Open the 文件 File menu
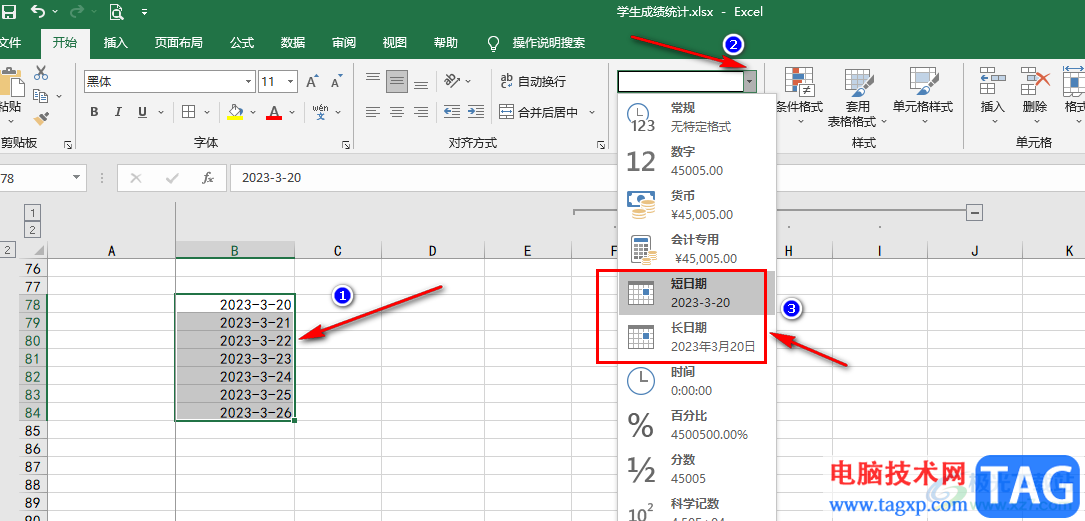Image resolution: width=1085 pixels, height=521 pixels. point(9,43)
